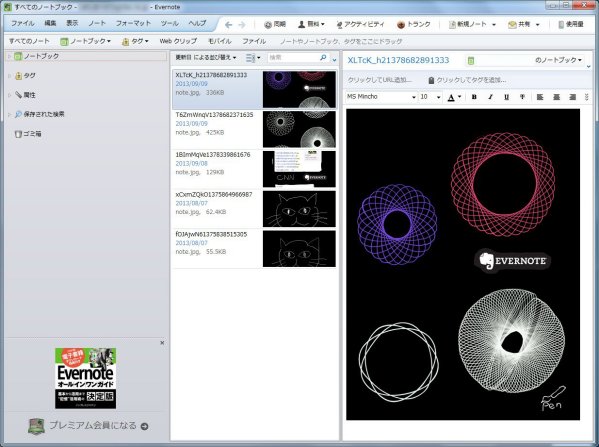Apply strikethrough formatting
Viewport: 599px width, 447px height.
(x=522, y=97)
